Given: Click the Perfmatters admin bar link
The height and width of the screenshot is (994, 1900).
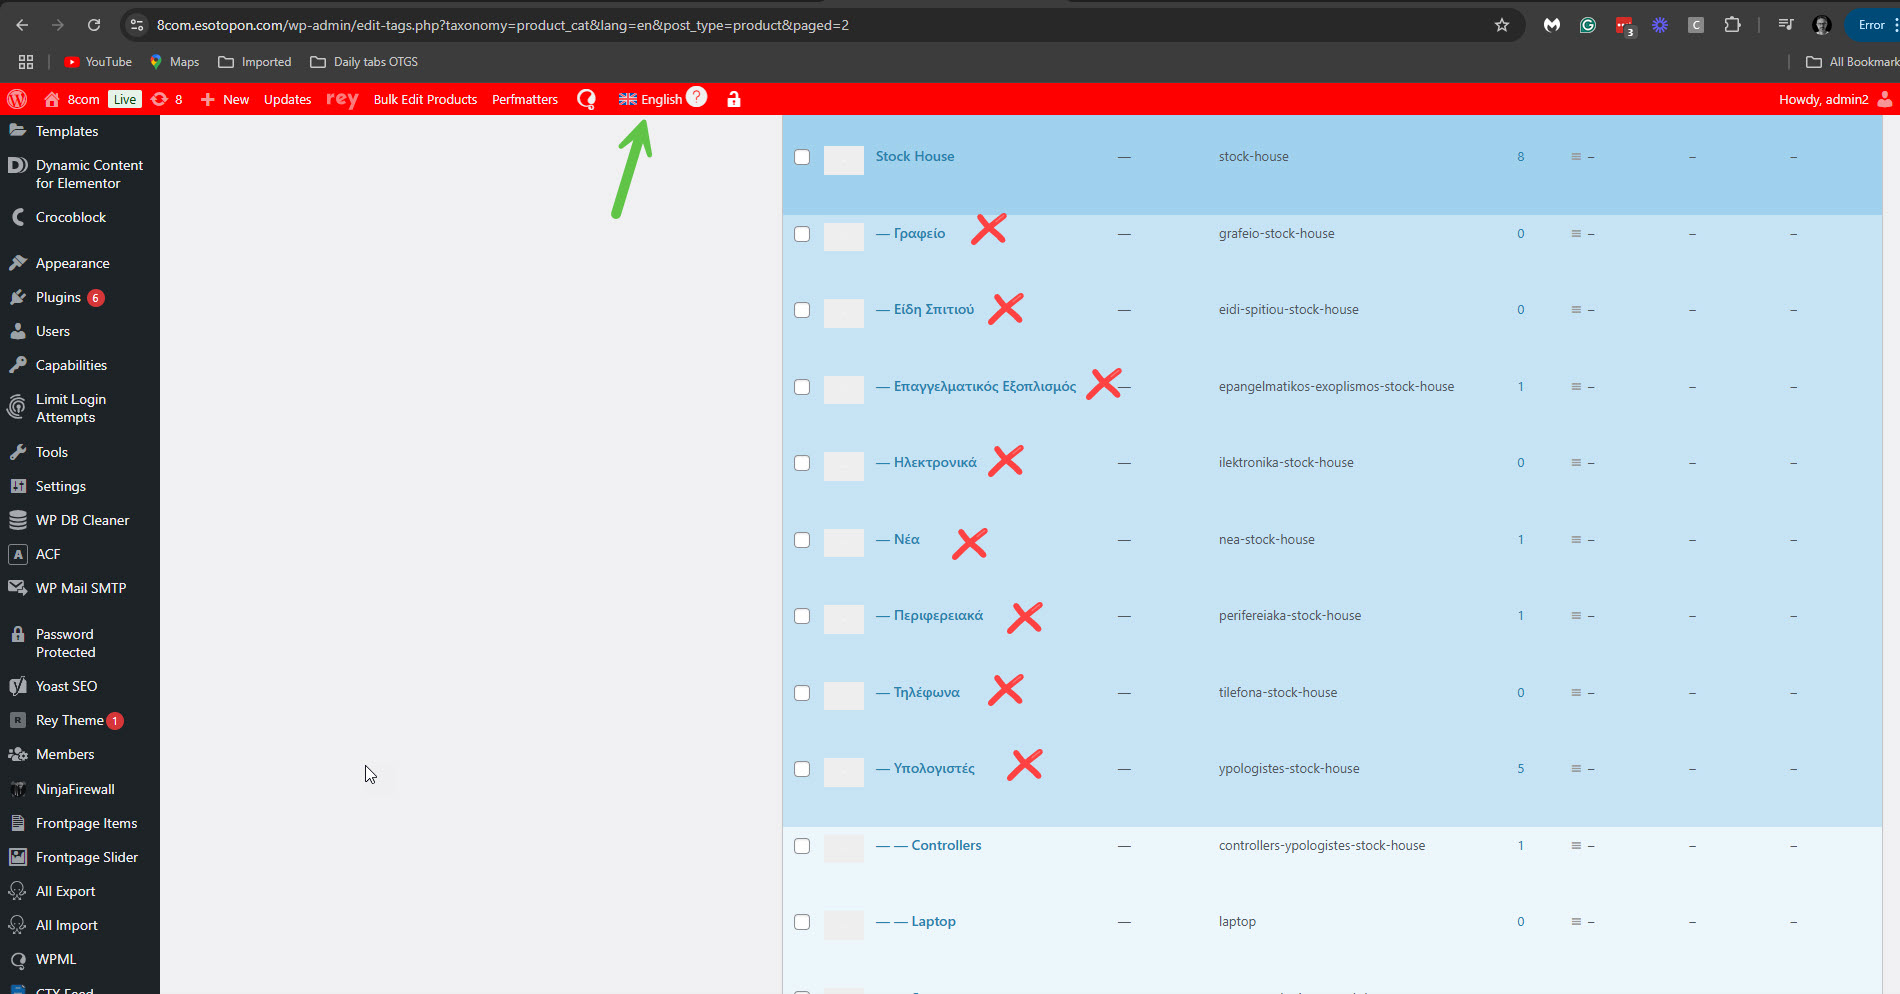Looking at the screenshot, I should 525,99.
